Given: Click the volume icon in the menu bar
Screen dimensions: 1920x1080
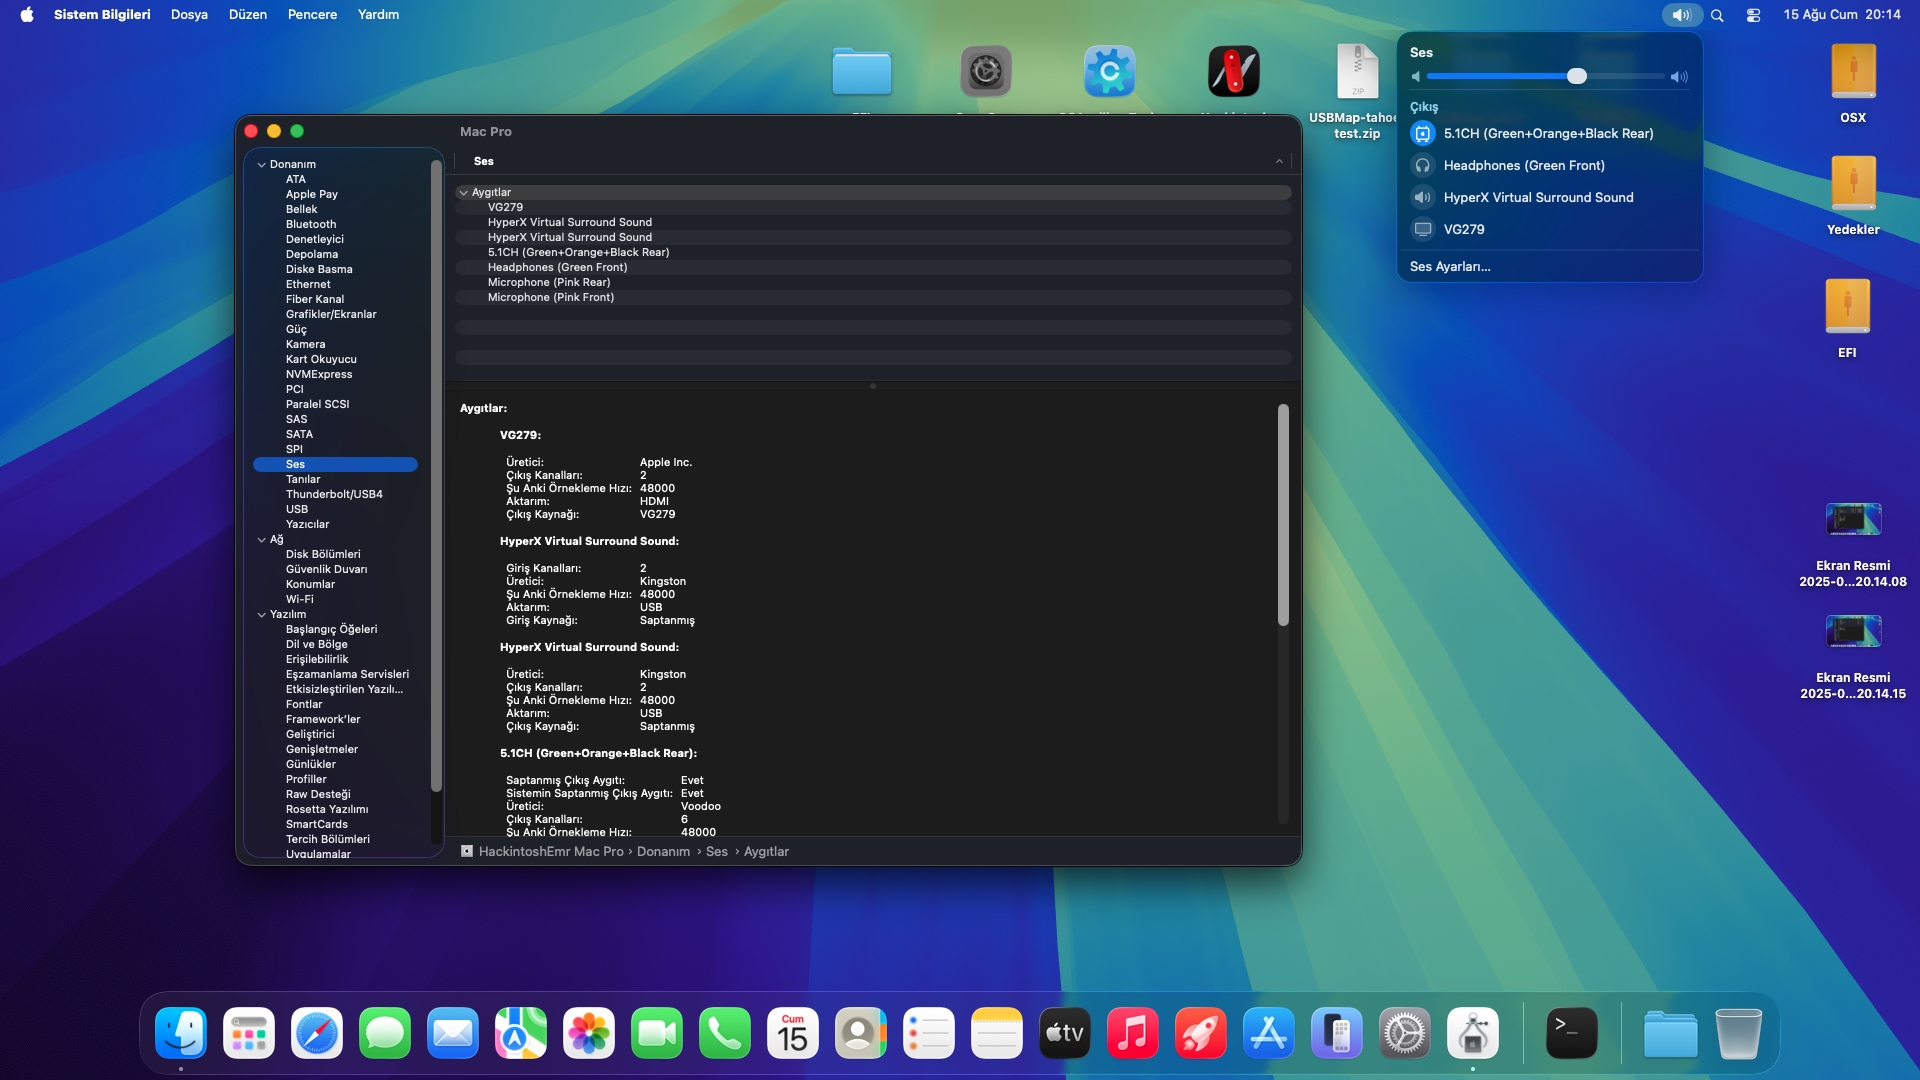Looking at the screenshot, I should point(1680,15).
